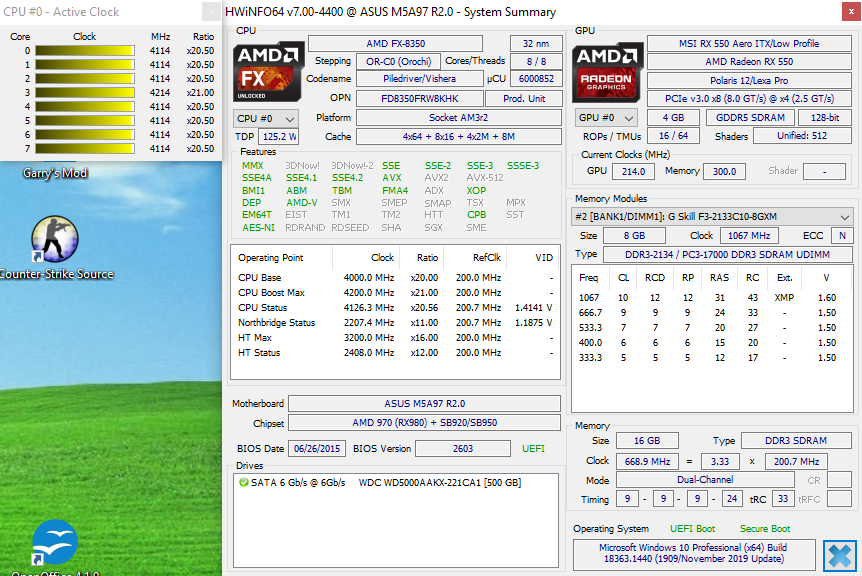The image size is (862, 576).
Task: Click the green UEFI label beside BIOS Version
Action: pyautogui.click(x=533, y=448)
